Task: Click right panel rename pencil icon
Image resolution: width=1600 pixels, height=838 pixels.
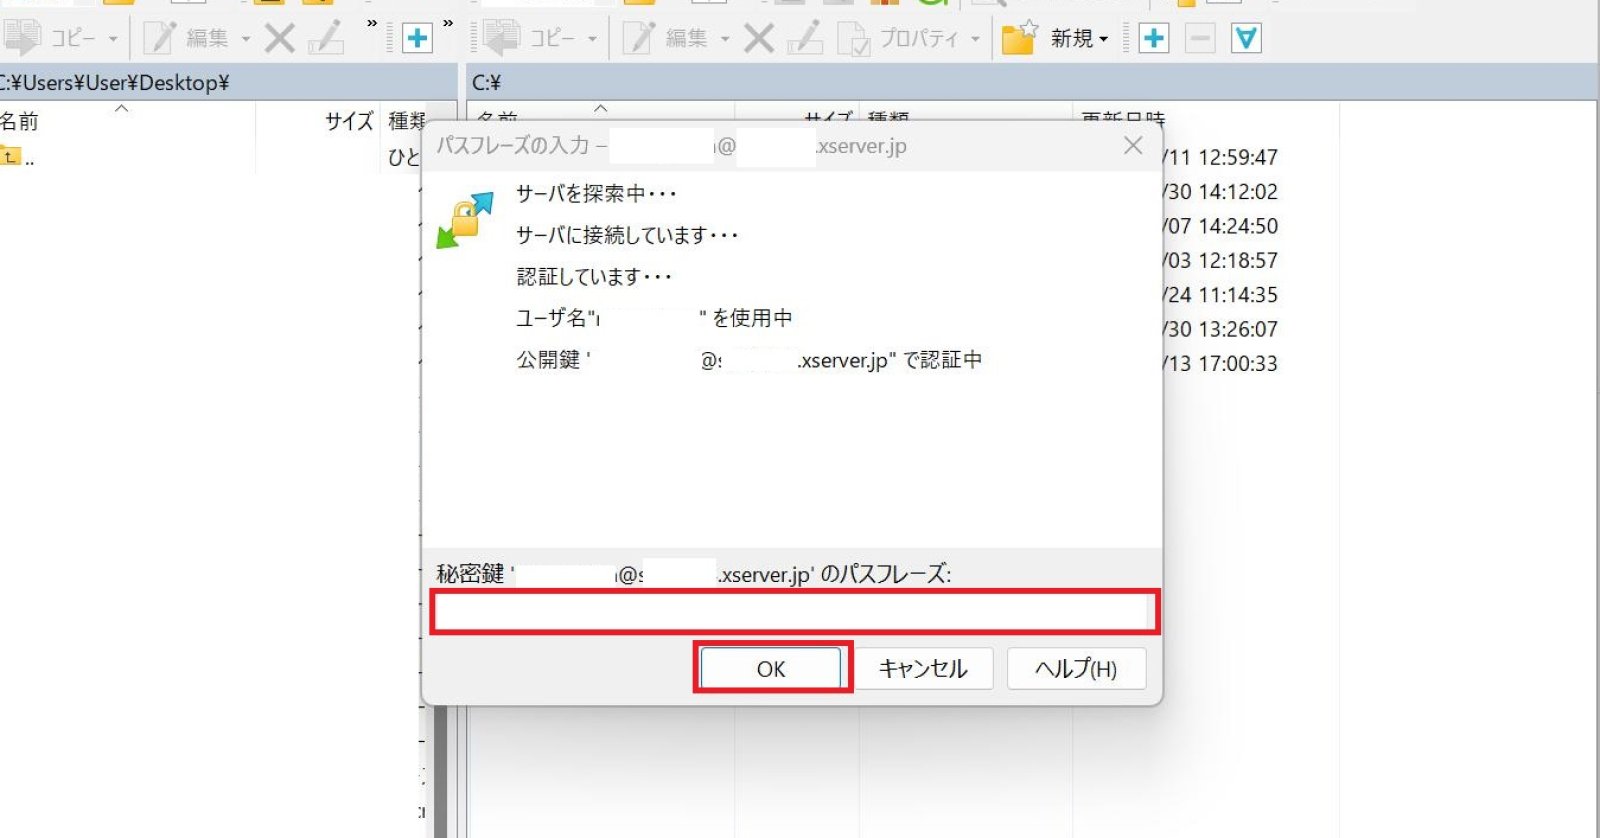Action: 805,38
